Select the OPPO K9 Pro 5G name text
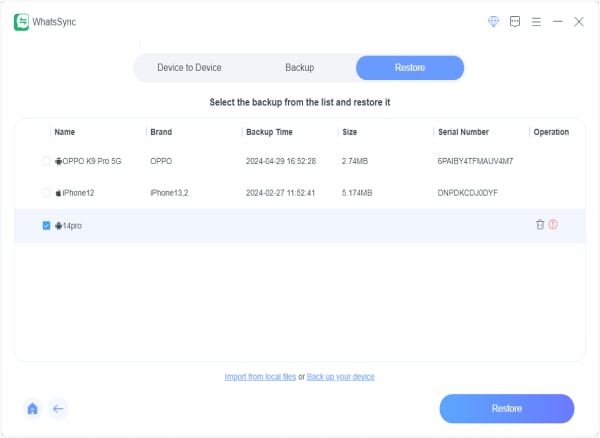This screenshot has height=438, width=600. [x=92, y=161]
